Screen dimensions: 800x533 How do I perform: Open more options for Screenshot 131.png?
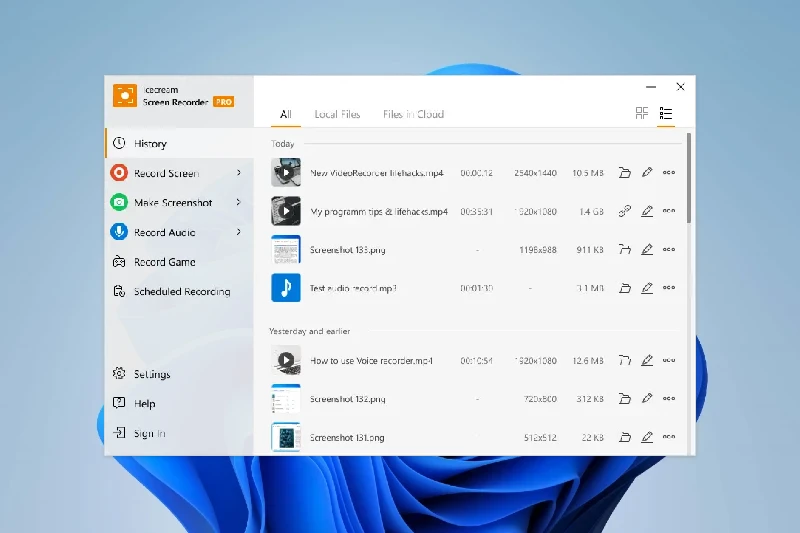click(669, 437)
